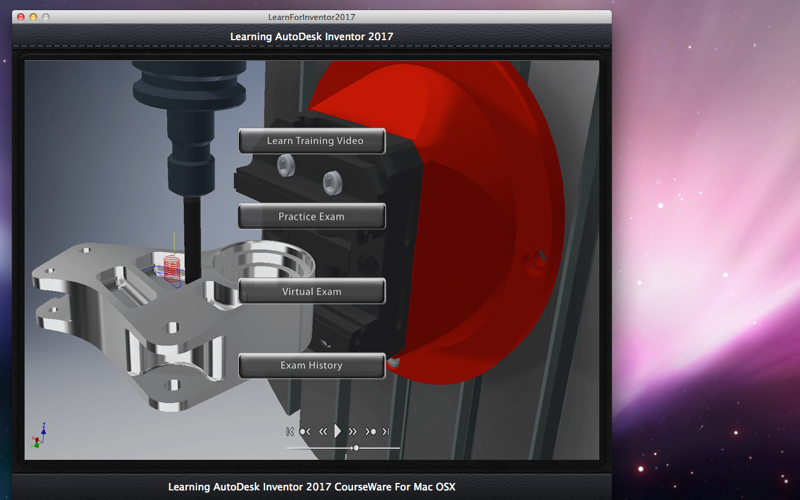Jump to the start of playback

pos(290,432)
